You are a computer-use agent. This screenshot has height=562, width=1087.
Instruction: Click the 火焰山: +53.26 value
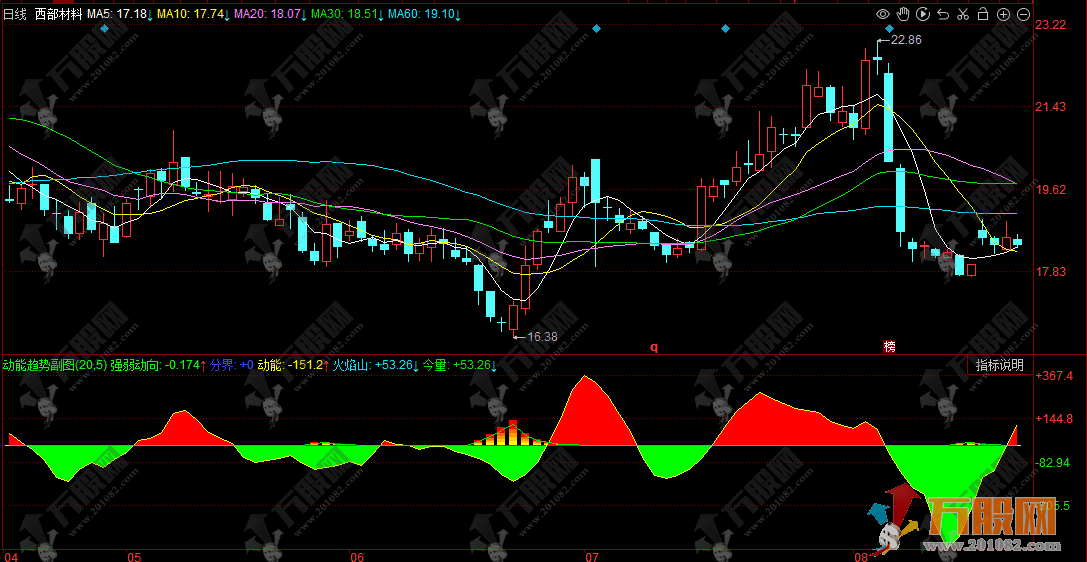pyautogui.click(x=374, y=365)
